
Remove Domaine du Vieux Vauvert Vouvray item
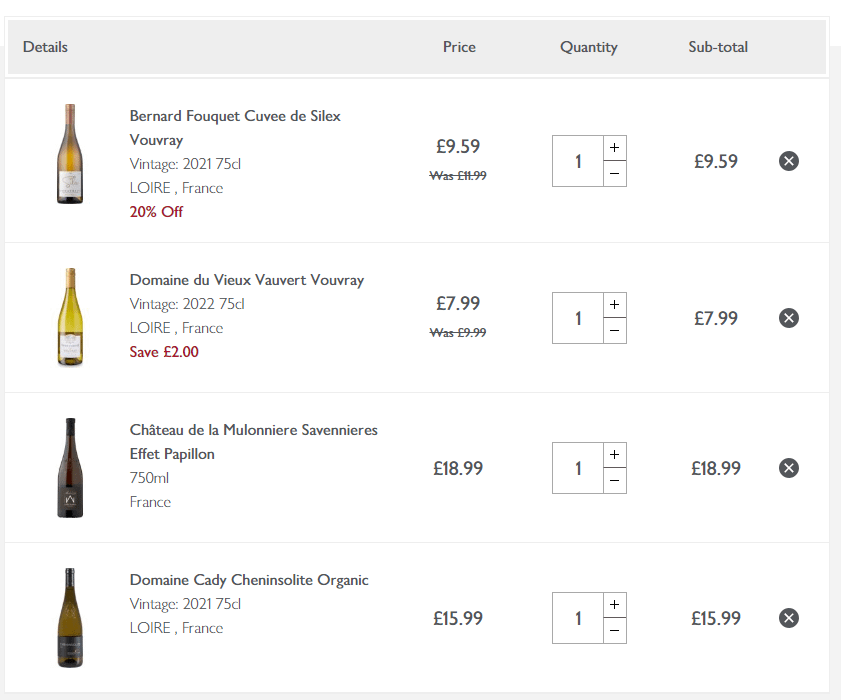(x=789, y=318)
